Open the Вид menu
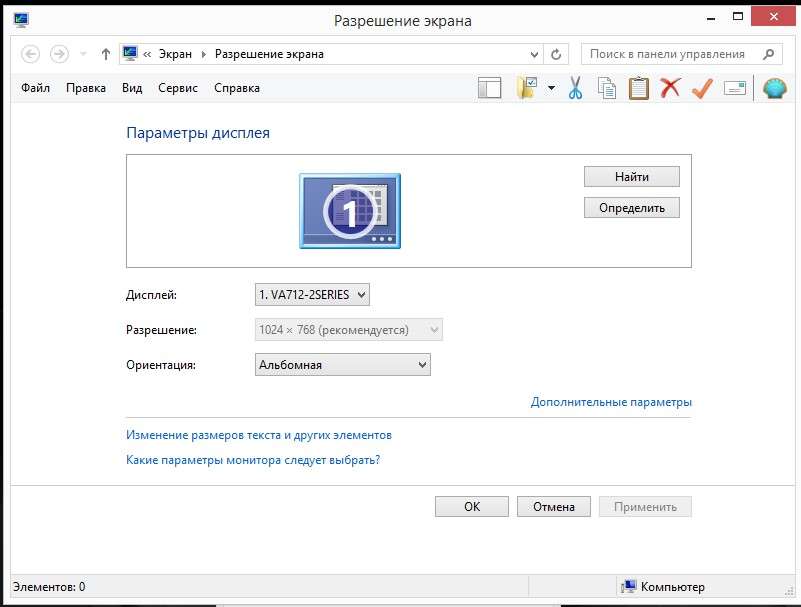 pos(132,88)
